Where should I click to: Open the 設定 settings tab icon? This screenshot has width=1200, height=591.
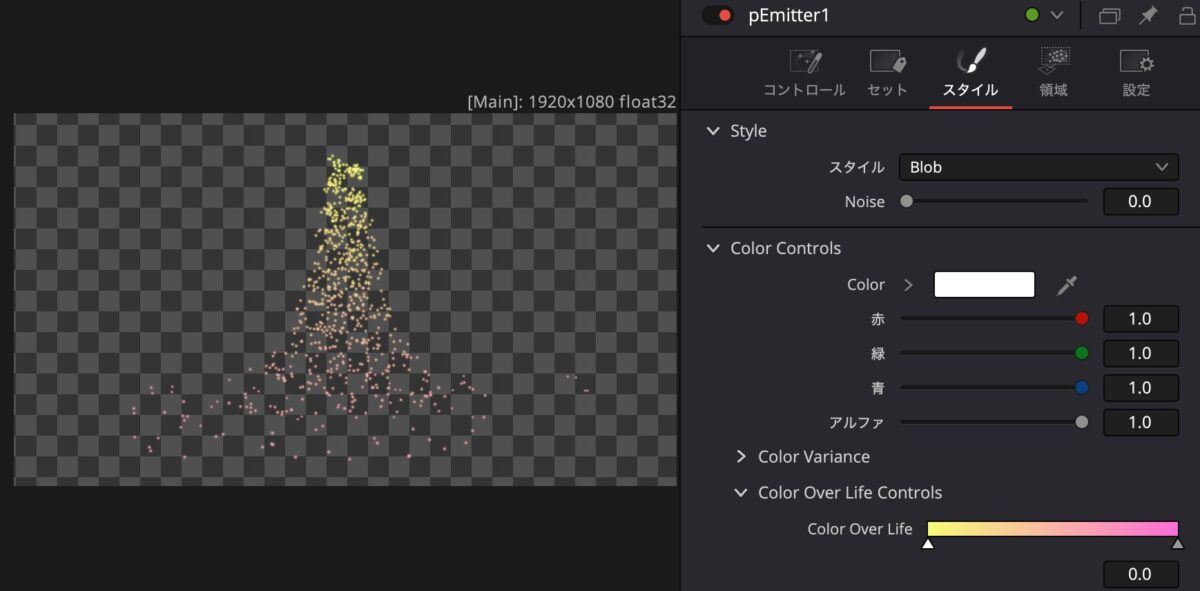(x=1136, y=62)
